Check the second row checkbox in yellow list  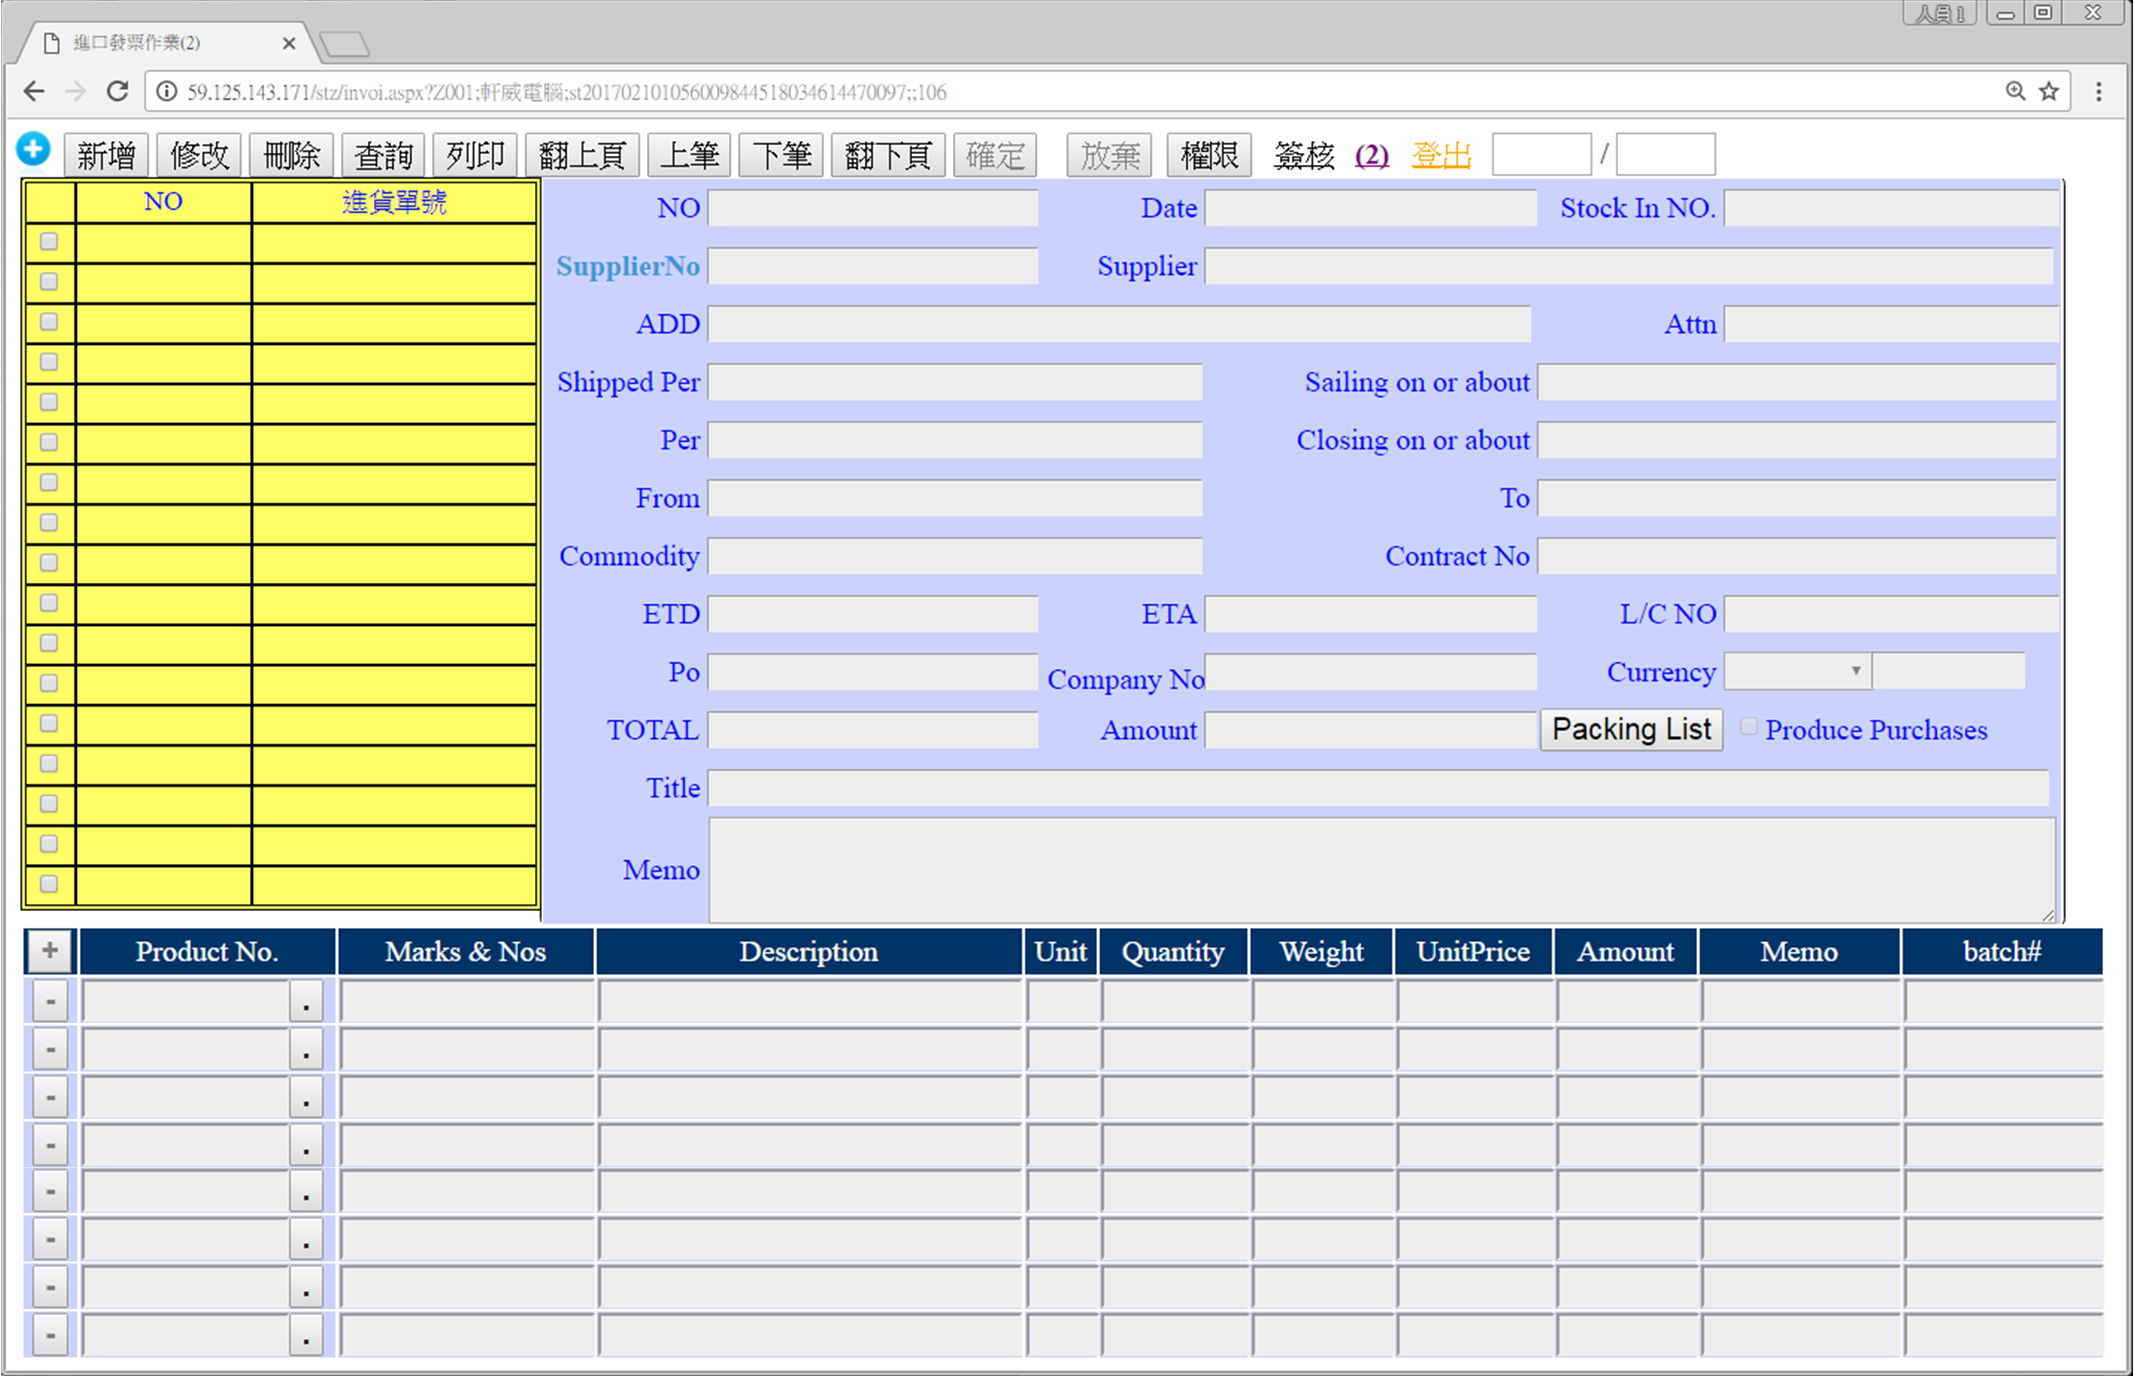point(49,281)
